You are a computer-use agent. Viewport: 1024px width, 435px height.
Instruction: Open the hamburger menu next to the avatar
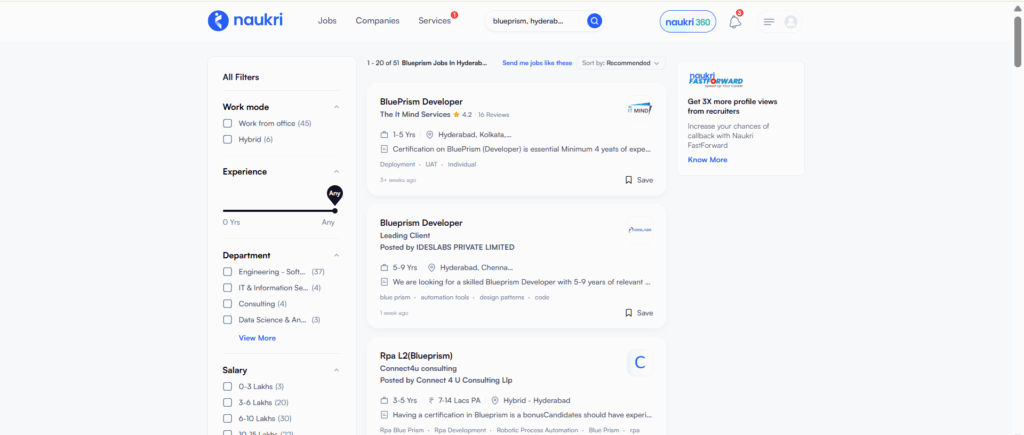(x=769, y=22)
